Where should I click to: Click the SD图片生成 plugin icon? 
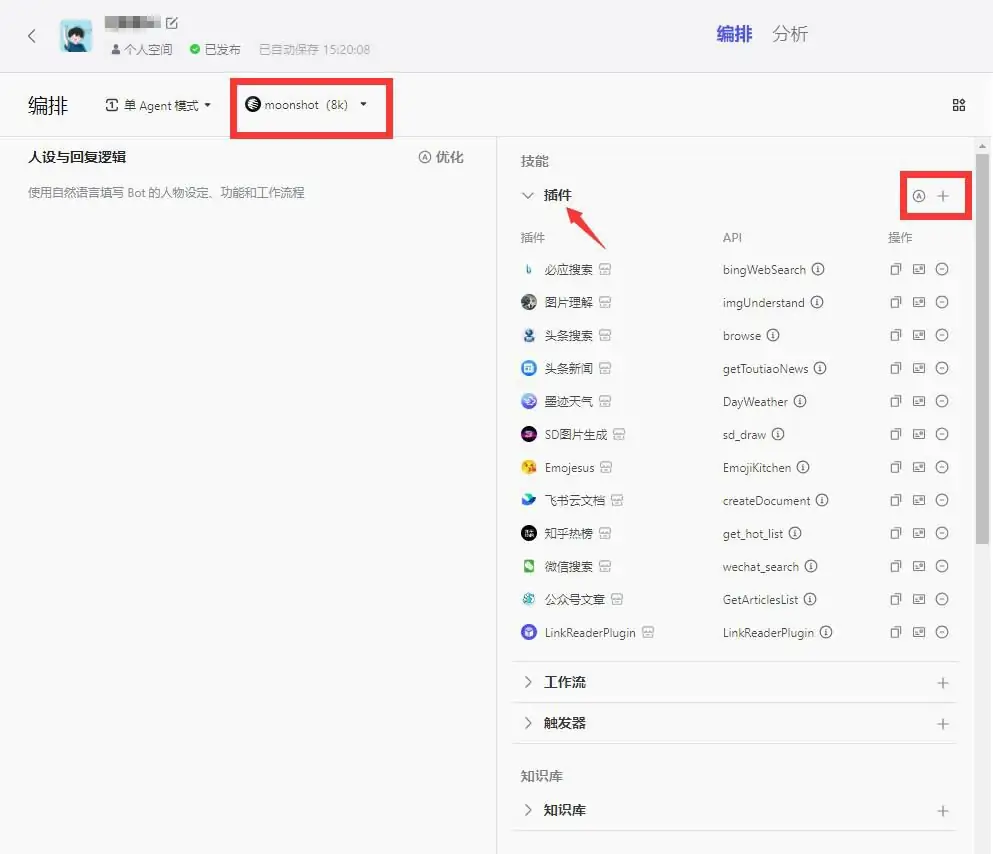point(530,434)
